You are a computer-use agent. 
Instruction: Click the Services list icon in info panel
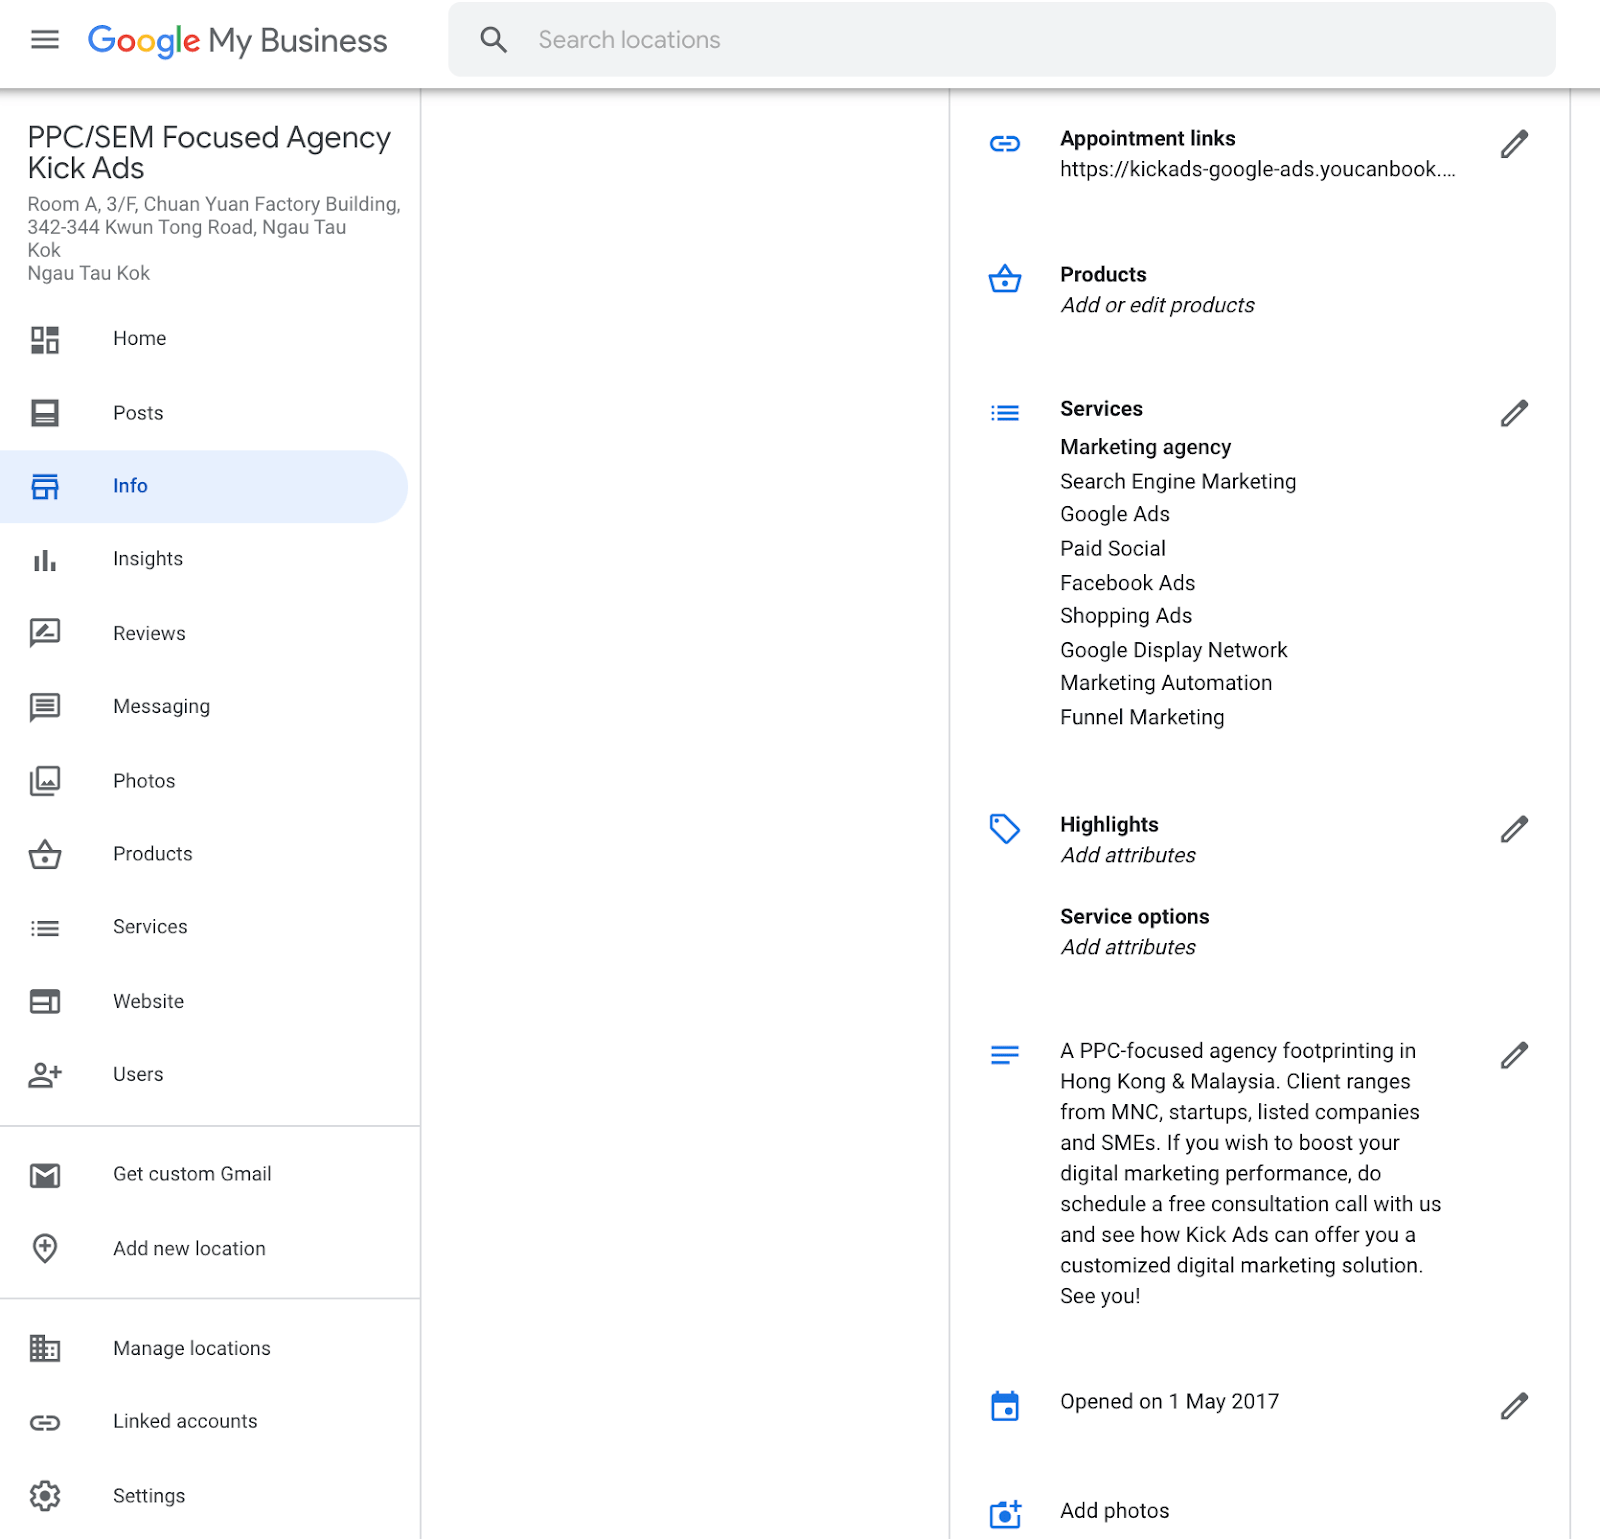point(1005,413)
